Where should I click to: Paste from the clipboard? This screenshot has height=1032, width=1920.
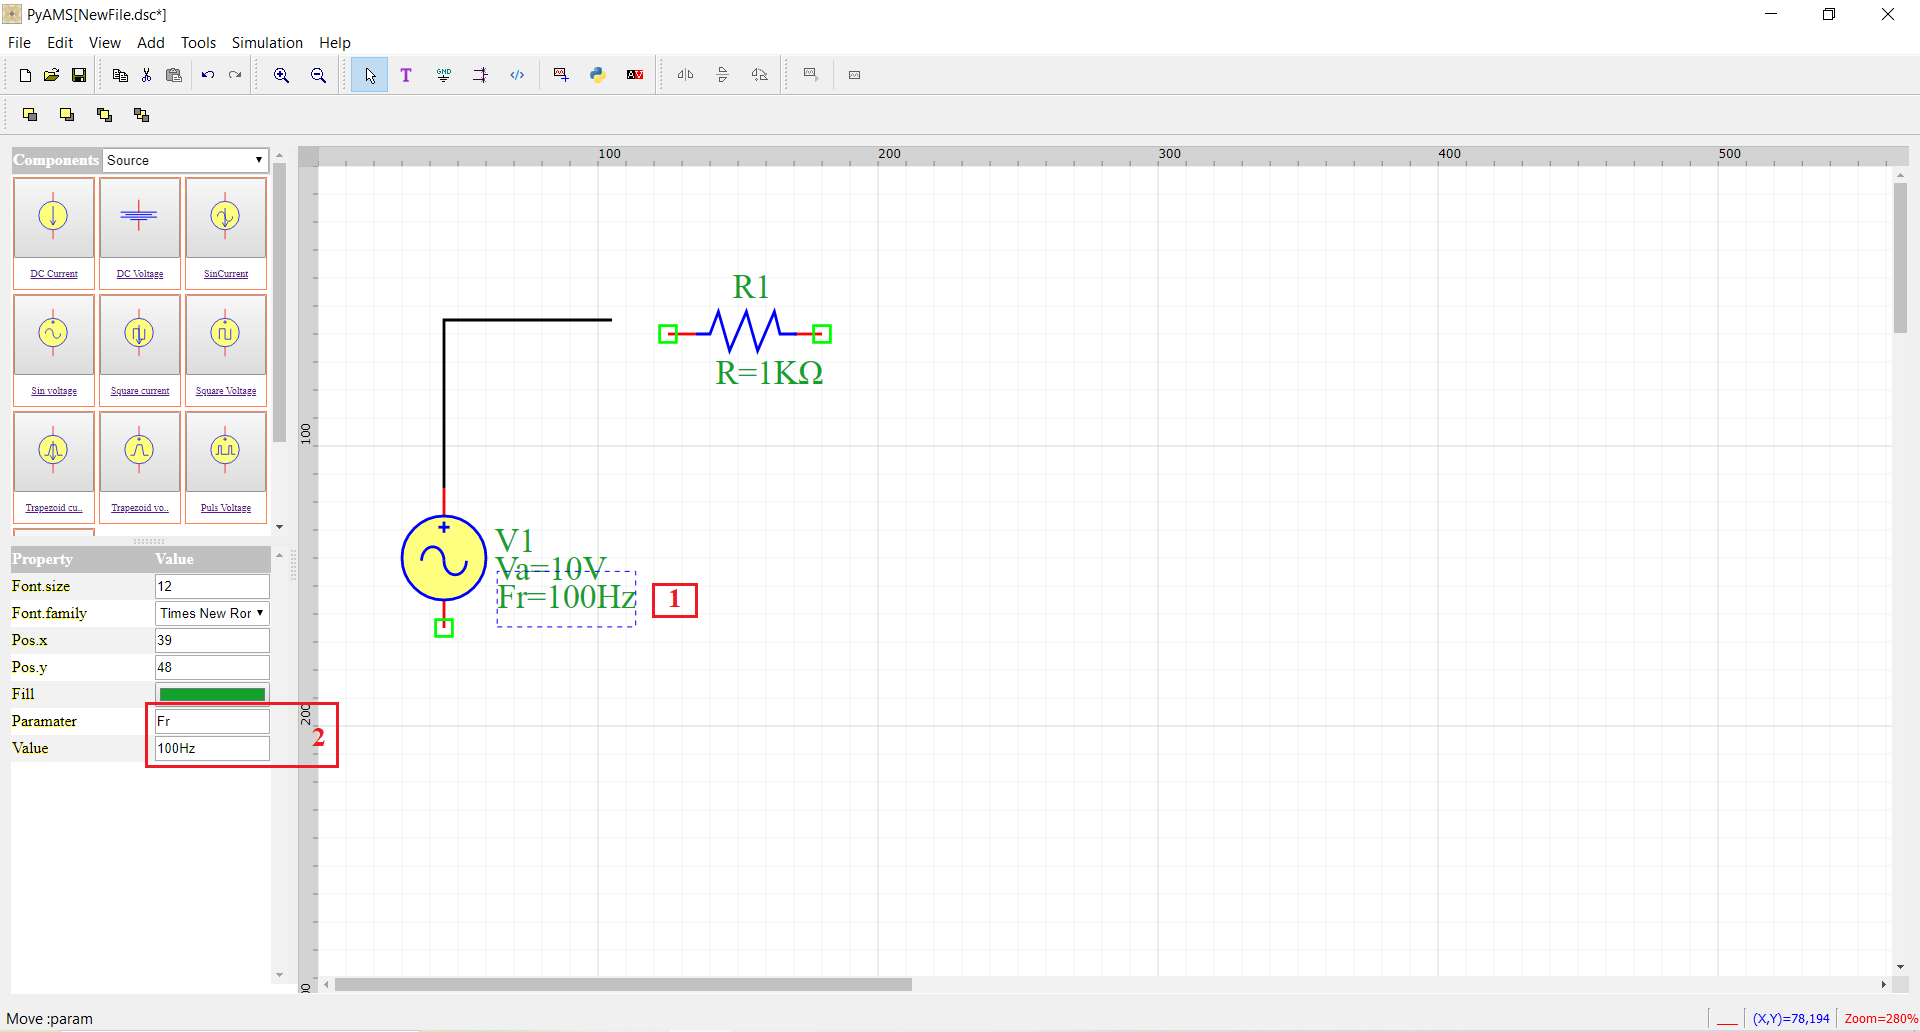coord(174,75)
